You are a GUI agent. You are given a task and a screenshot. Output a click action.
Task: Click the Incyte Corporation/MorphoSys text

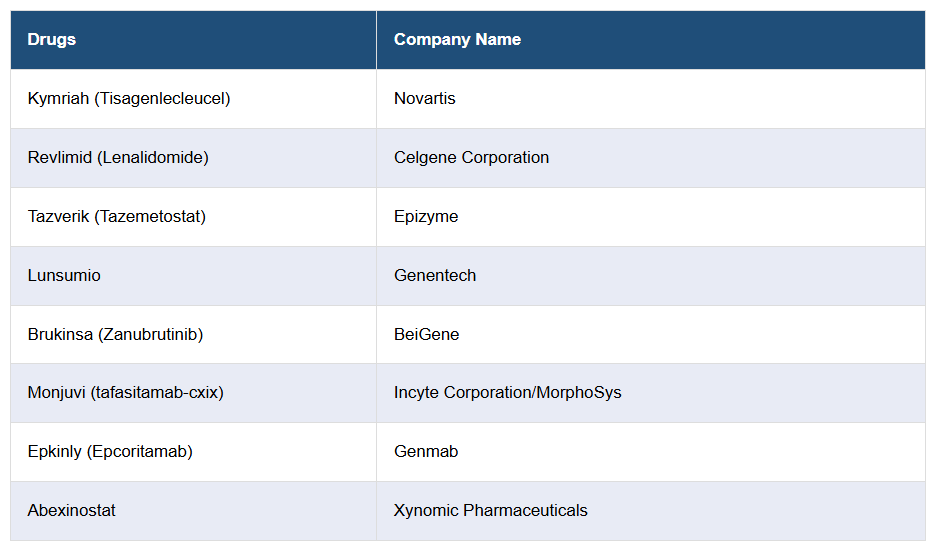click(507, 393)
